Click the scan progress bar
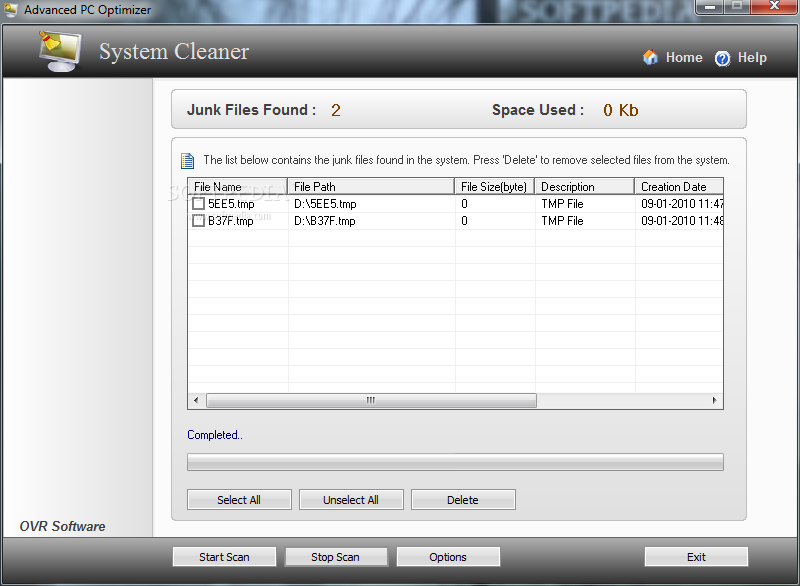This screenshot has height=586, width=800. 455,462
